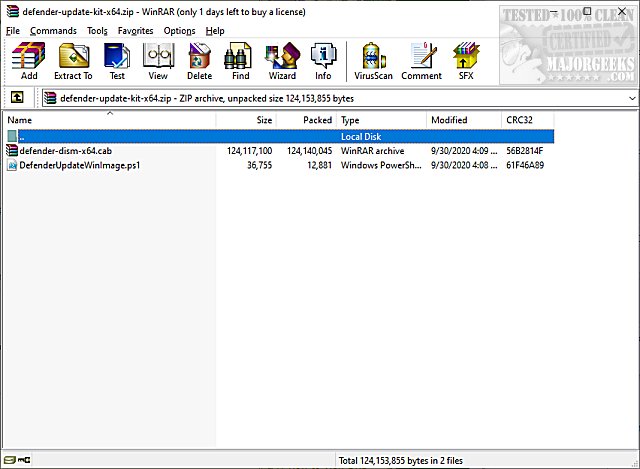Image resolution: width=640 pixels, height=469 pixels.
Task: Click modified date 9/30/2020 4:09
Action: 464,151
